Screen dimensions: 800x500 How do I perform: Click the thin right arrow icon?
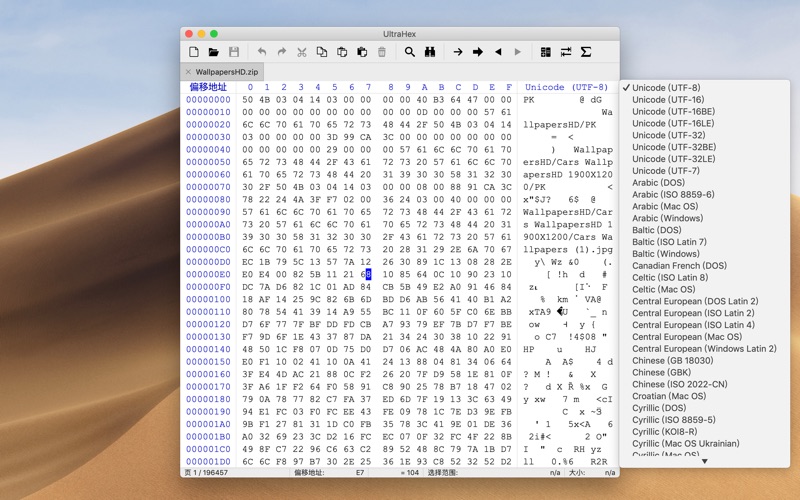coord(458,52)
